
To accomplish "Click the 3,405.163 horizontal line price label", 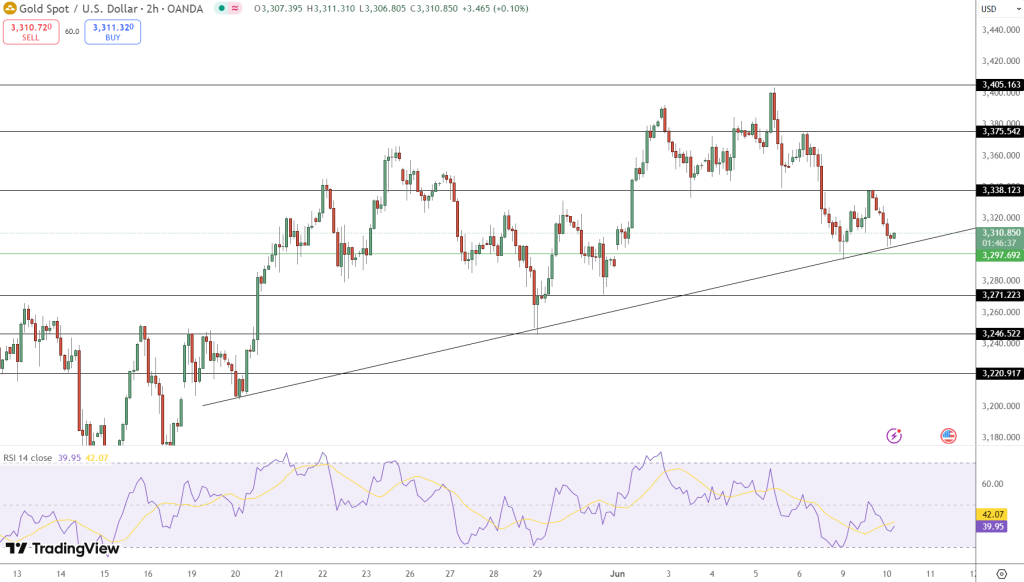I will click(x=1000, y=85).
